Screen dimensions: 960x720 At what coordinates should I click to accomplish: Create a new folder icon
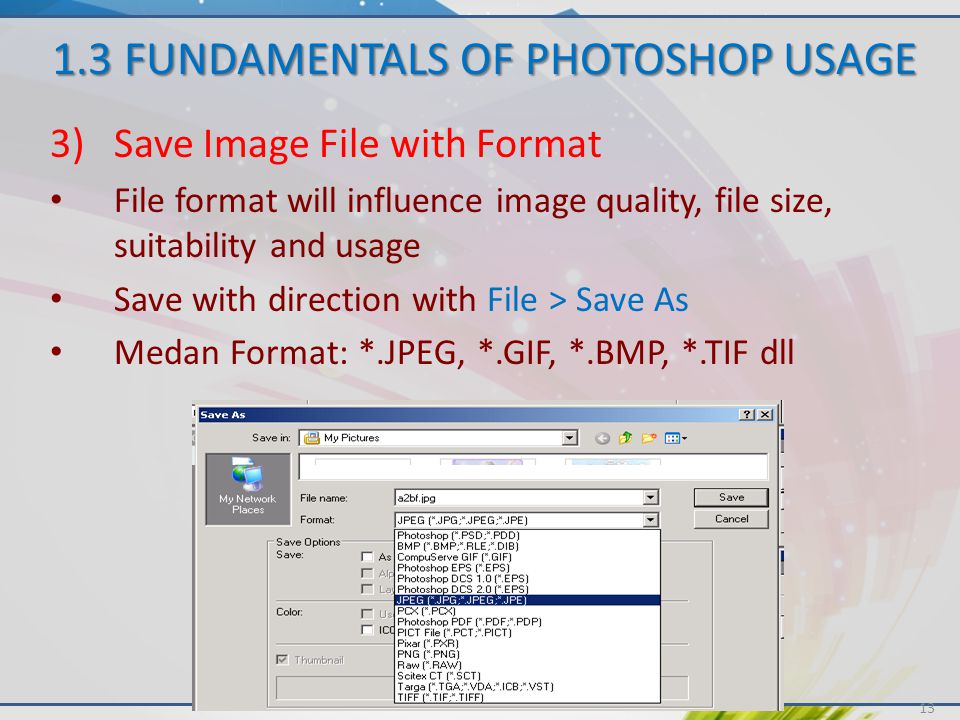pyautogui.click(x=648, y=438)
